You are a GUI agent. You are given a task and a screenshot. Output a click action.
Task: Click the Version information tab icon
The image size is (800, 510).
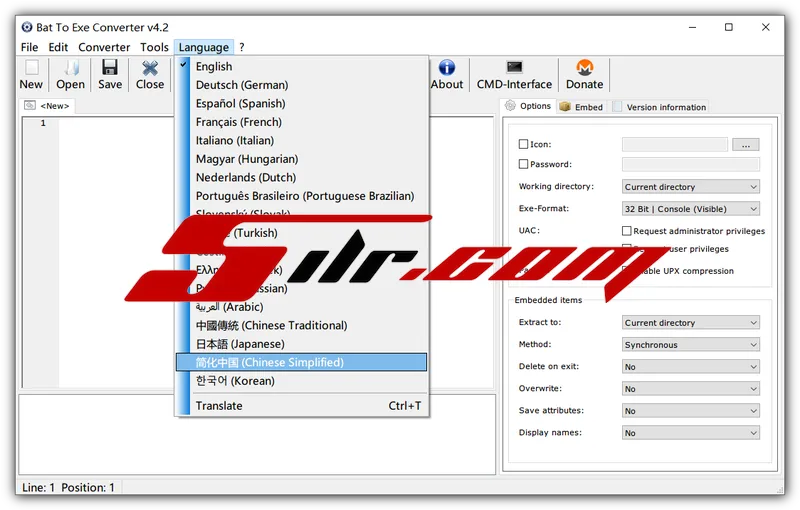[617, 107]
